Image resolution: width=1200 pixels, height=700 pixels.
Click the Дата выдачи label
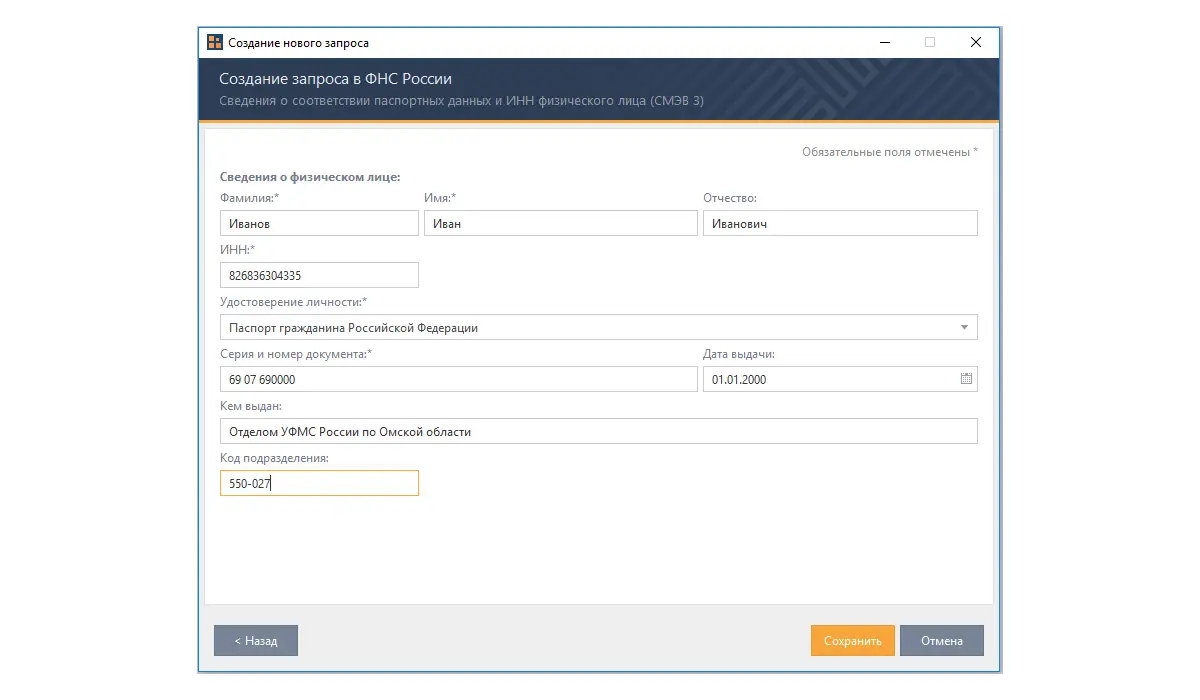(x=739, y=354)
